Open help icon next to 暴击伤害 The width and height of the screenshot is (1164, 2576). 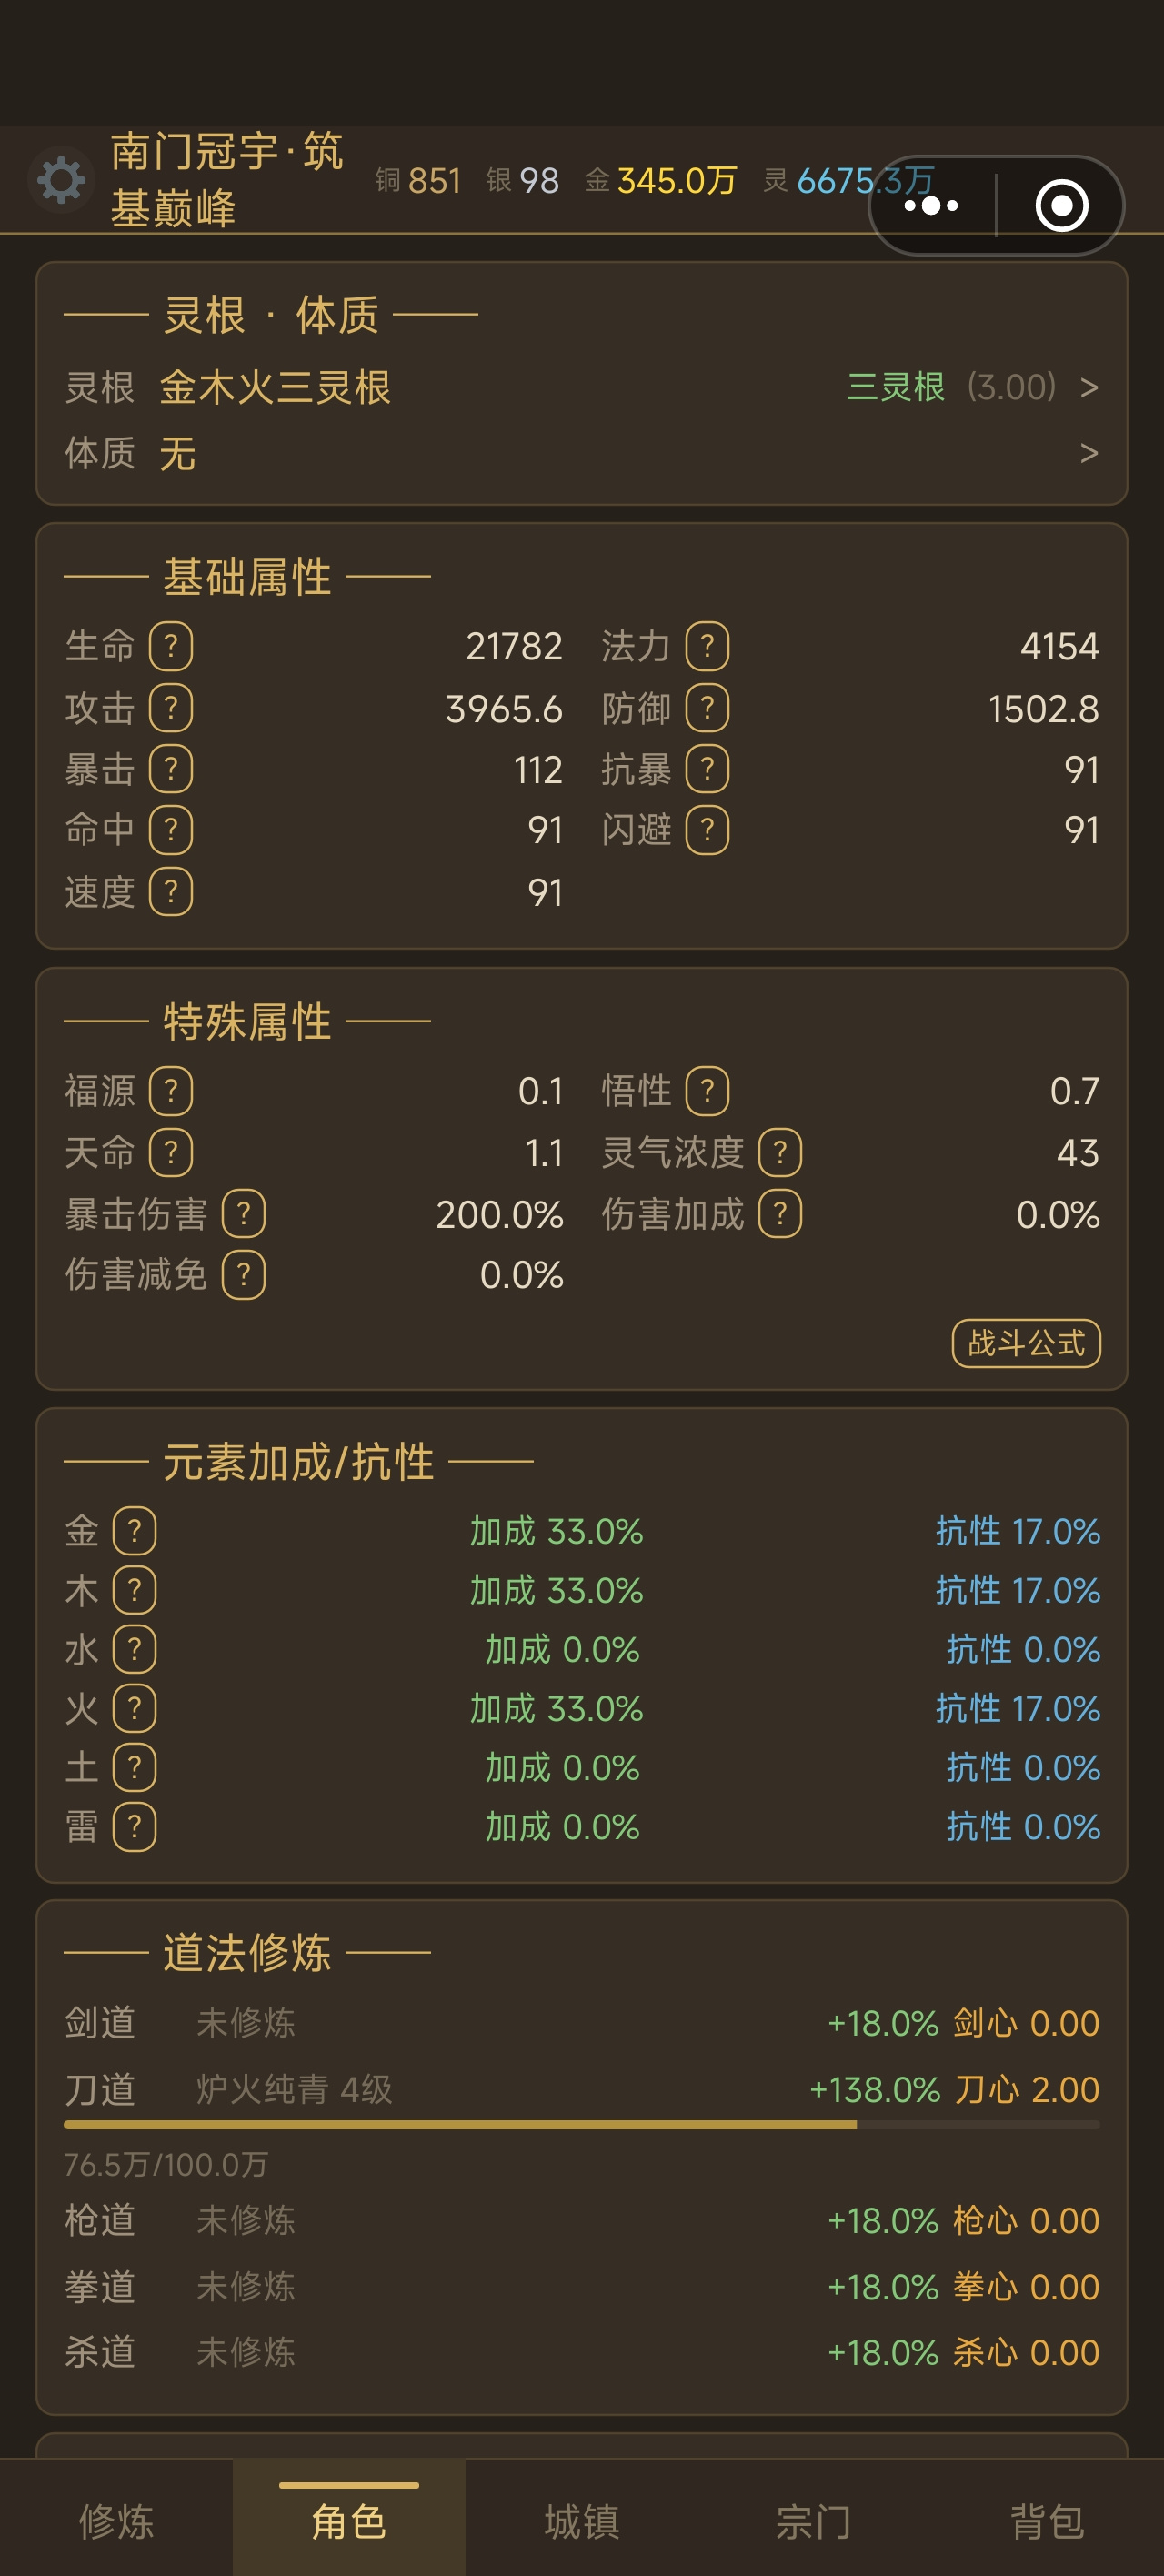coord(243,1214)
